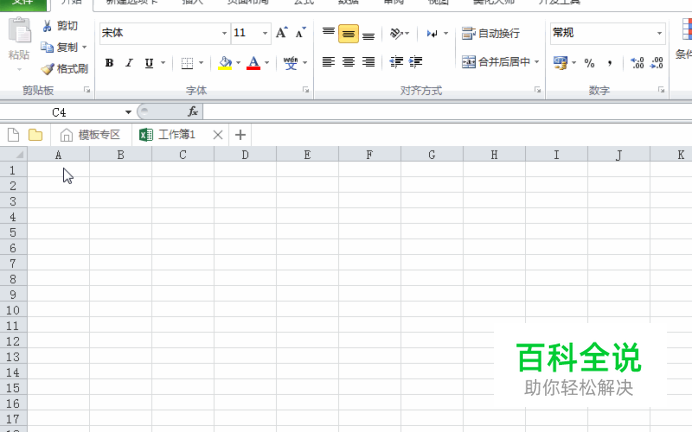Toggle Bold formatting

click(x=109, y=63)
